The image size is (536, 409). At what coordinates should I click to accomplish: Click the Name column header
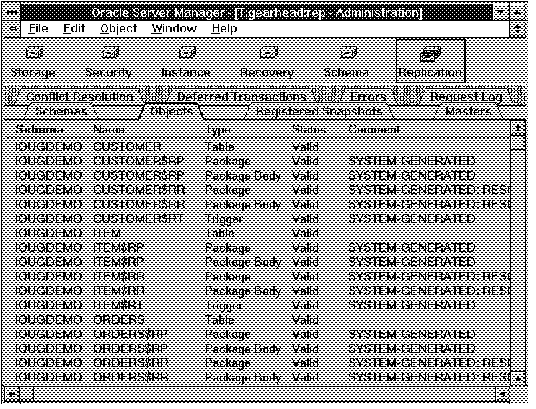click(x=109, y=130)
